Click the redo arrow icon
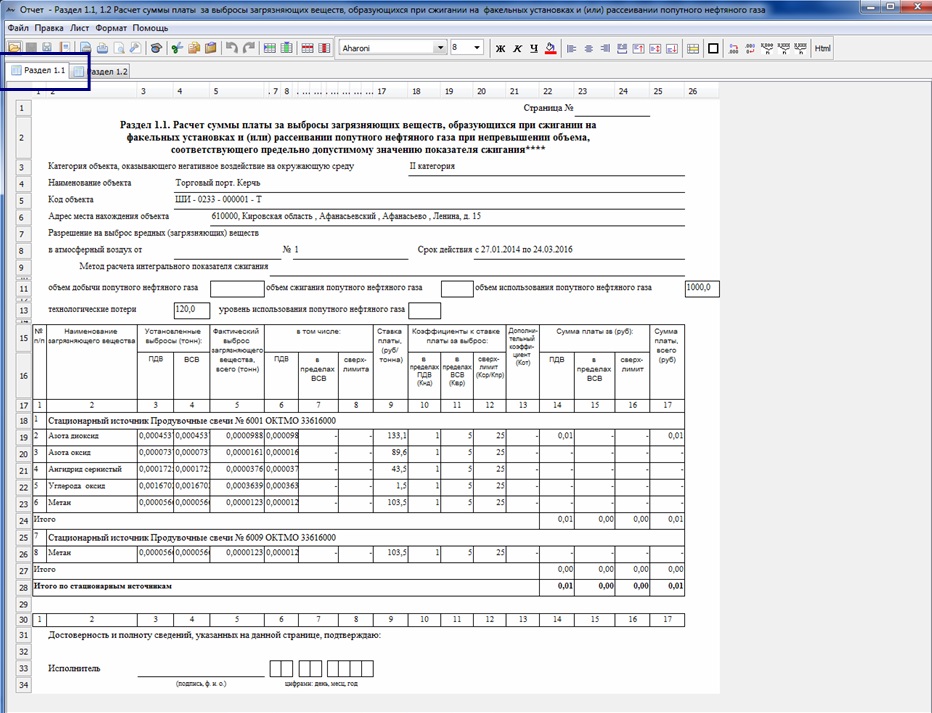 click(248, 48)
